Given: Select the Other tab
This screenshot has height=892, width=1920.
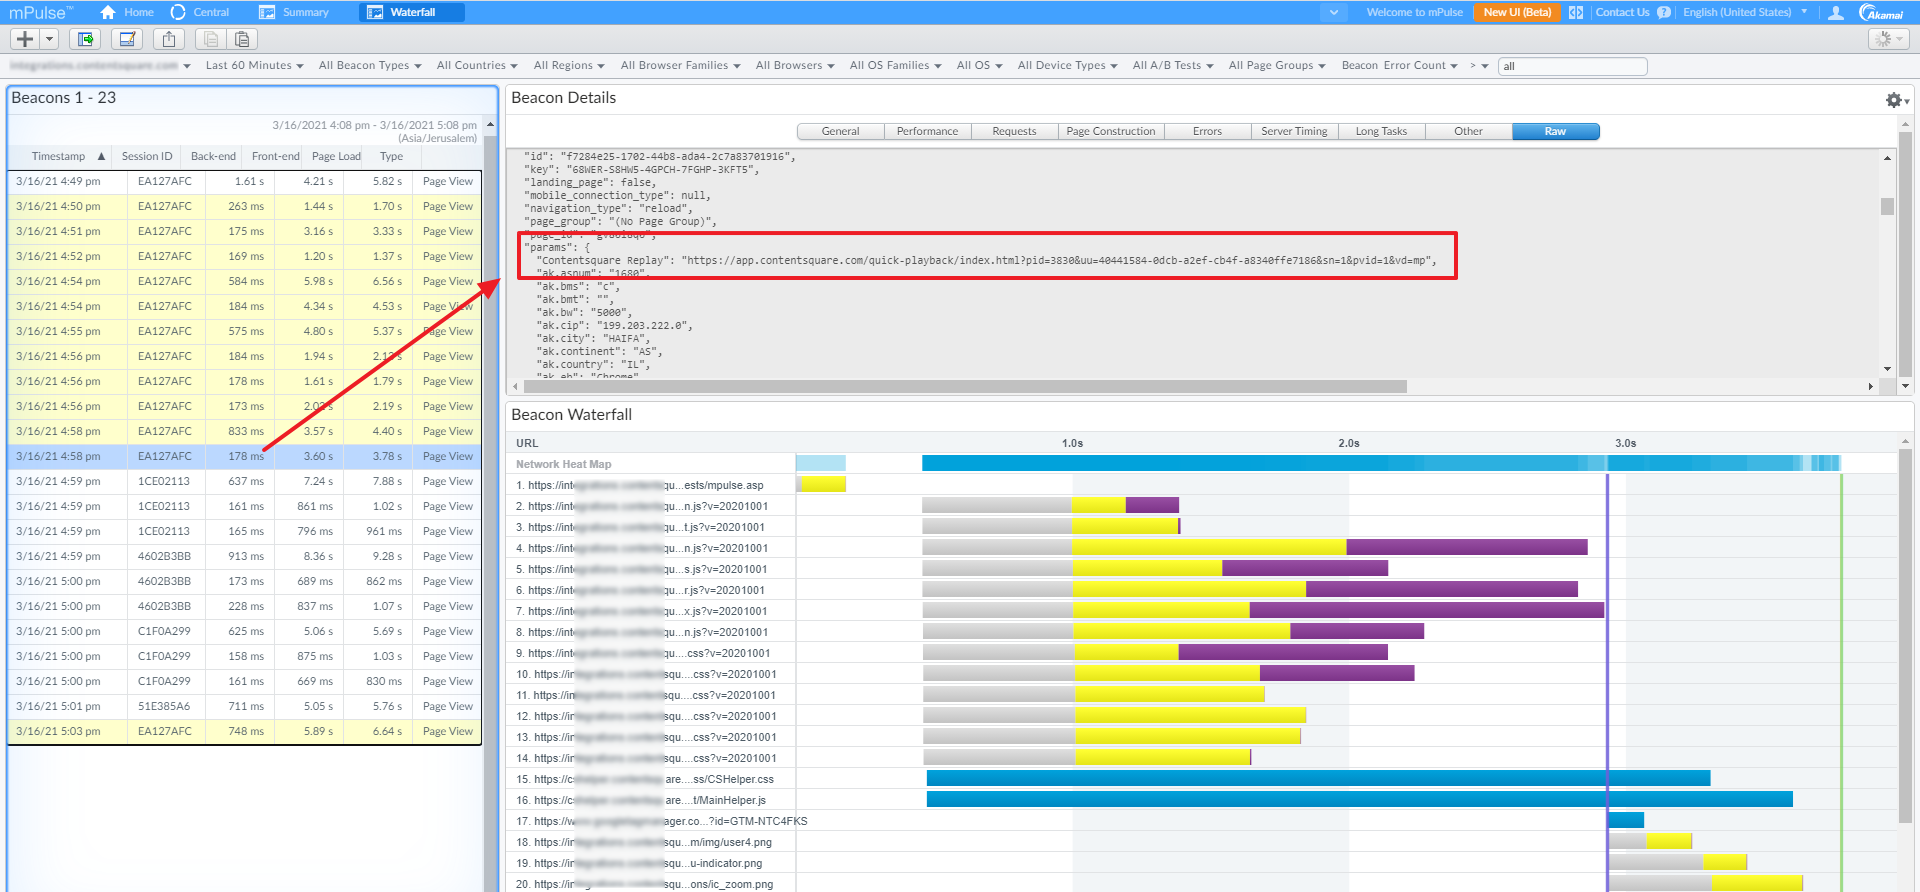Looking at the screenshot, I should pyautogui.click(x=1468, y=131).
